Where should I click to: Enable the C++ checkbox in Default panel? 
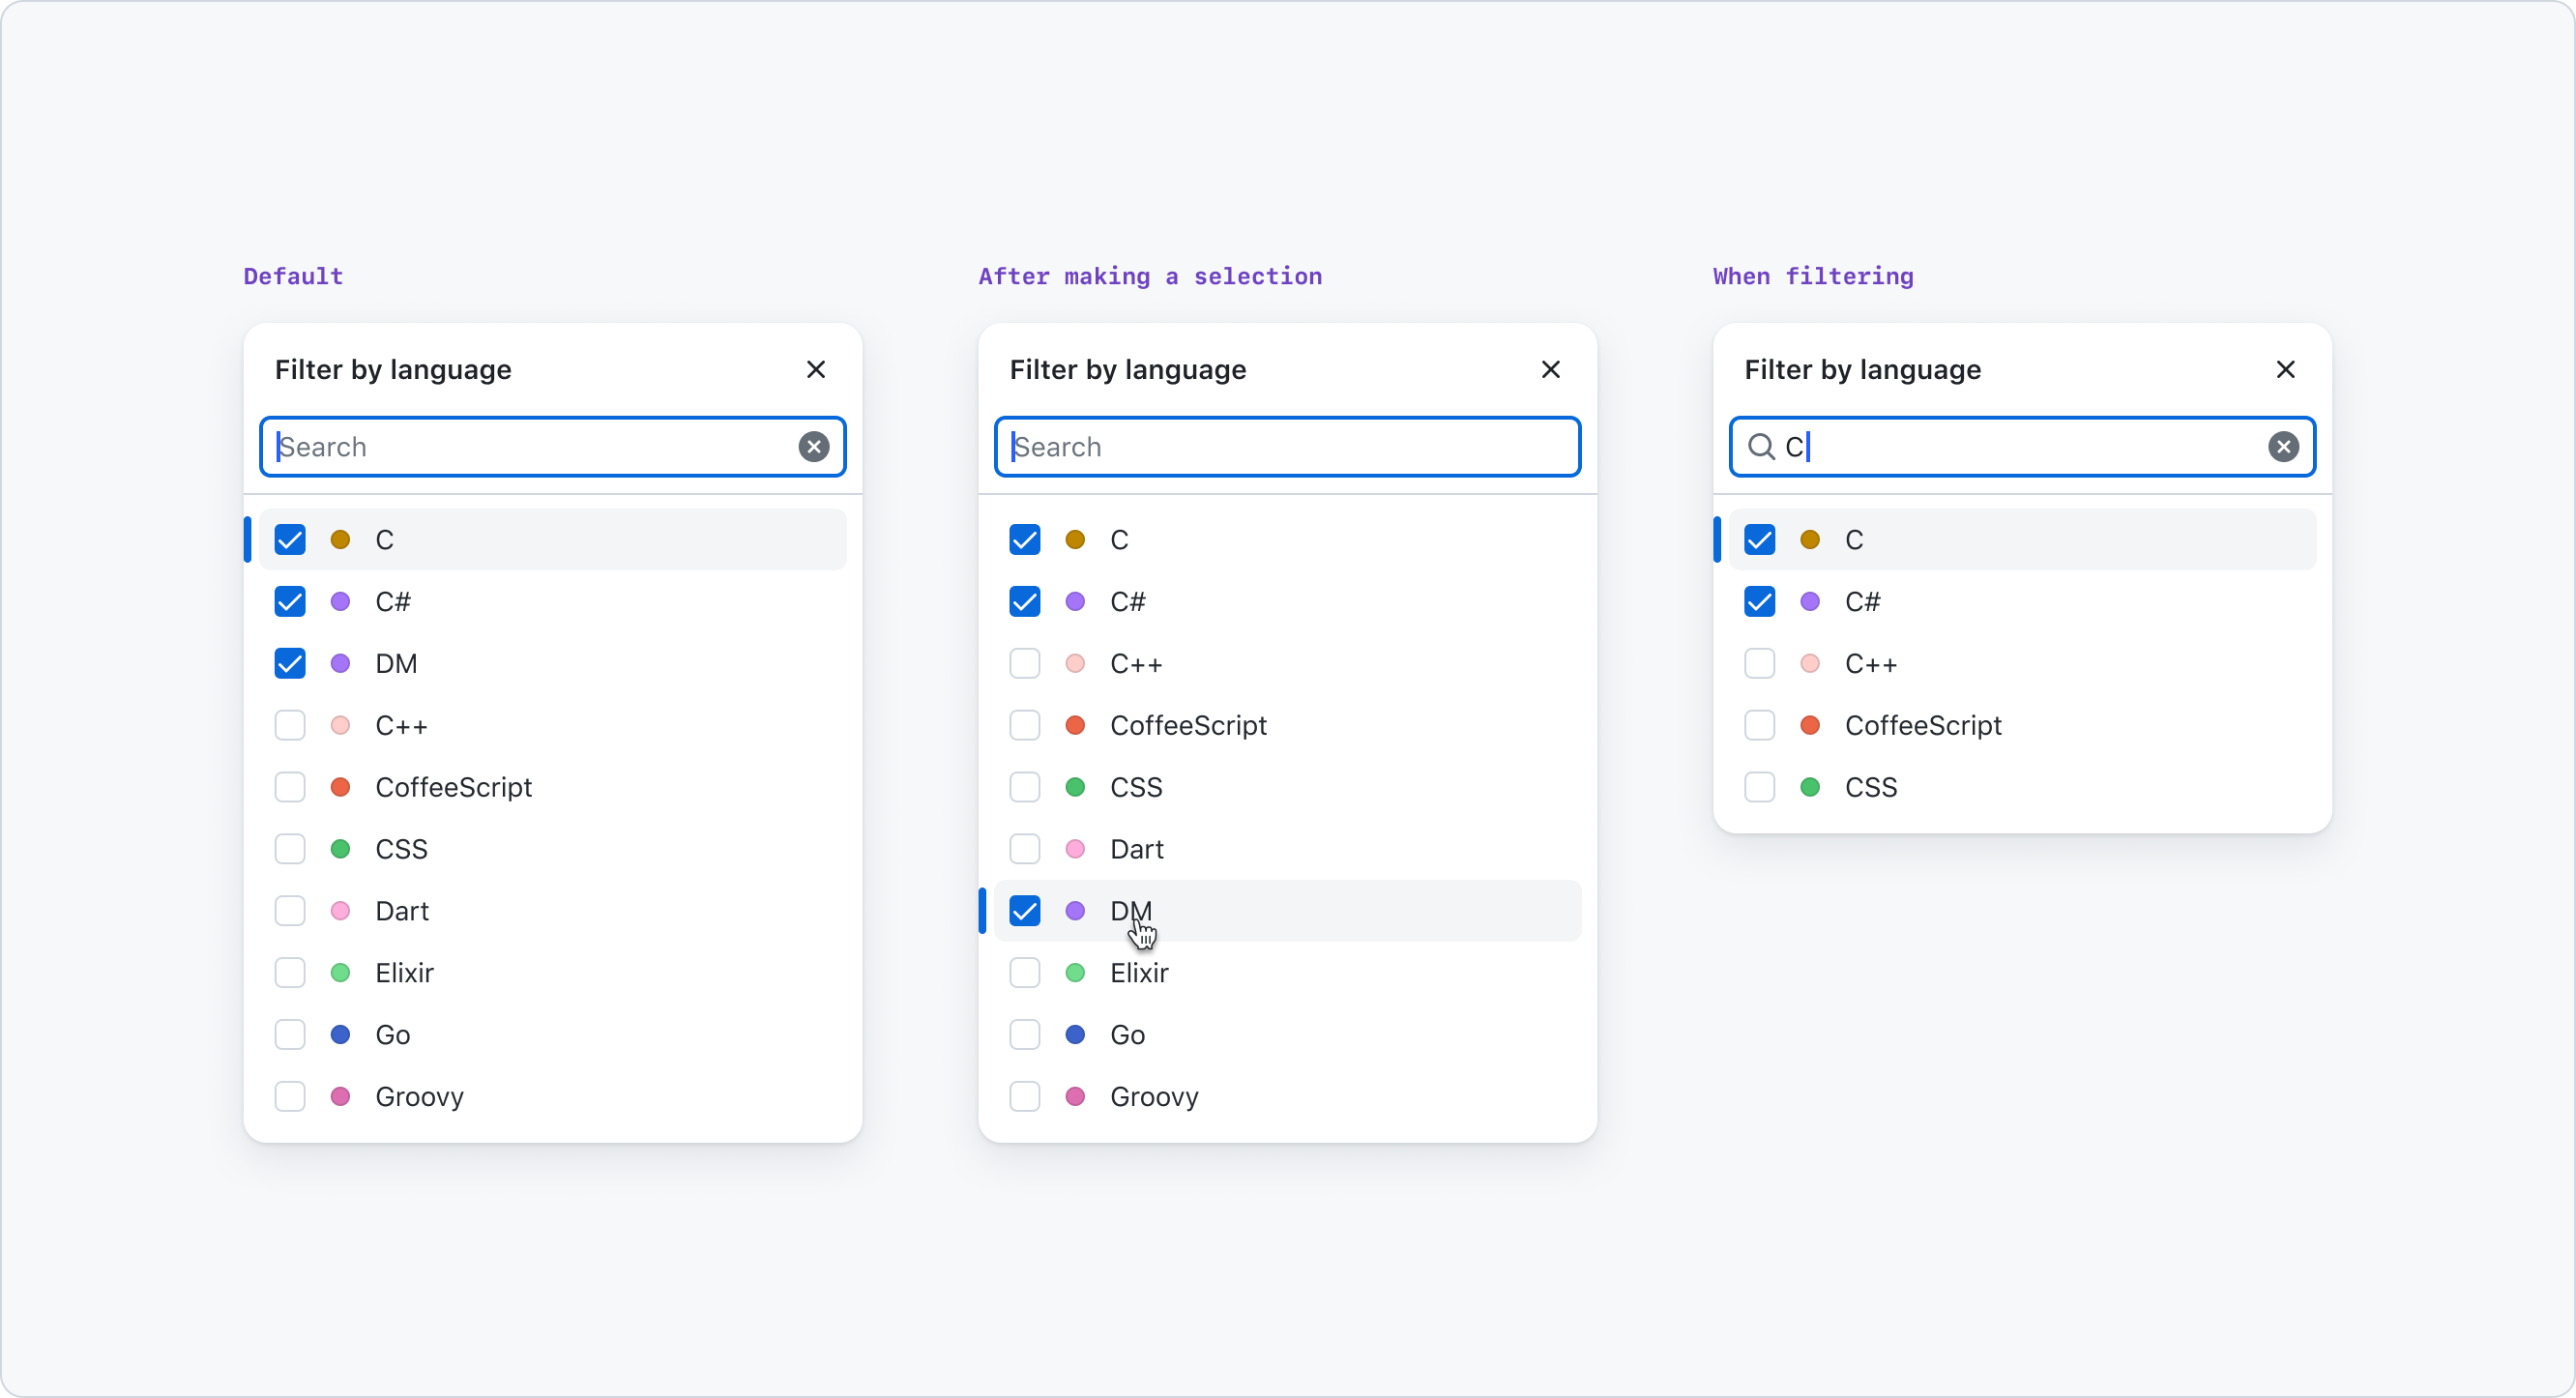tap(289, 725)
